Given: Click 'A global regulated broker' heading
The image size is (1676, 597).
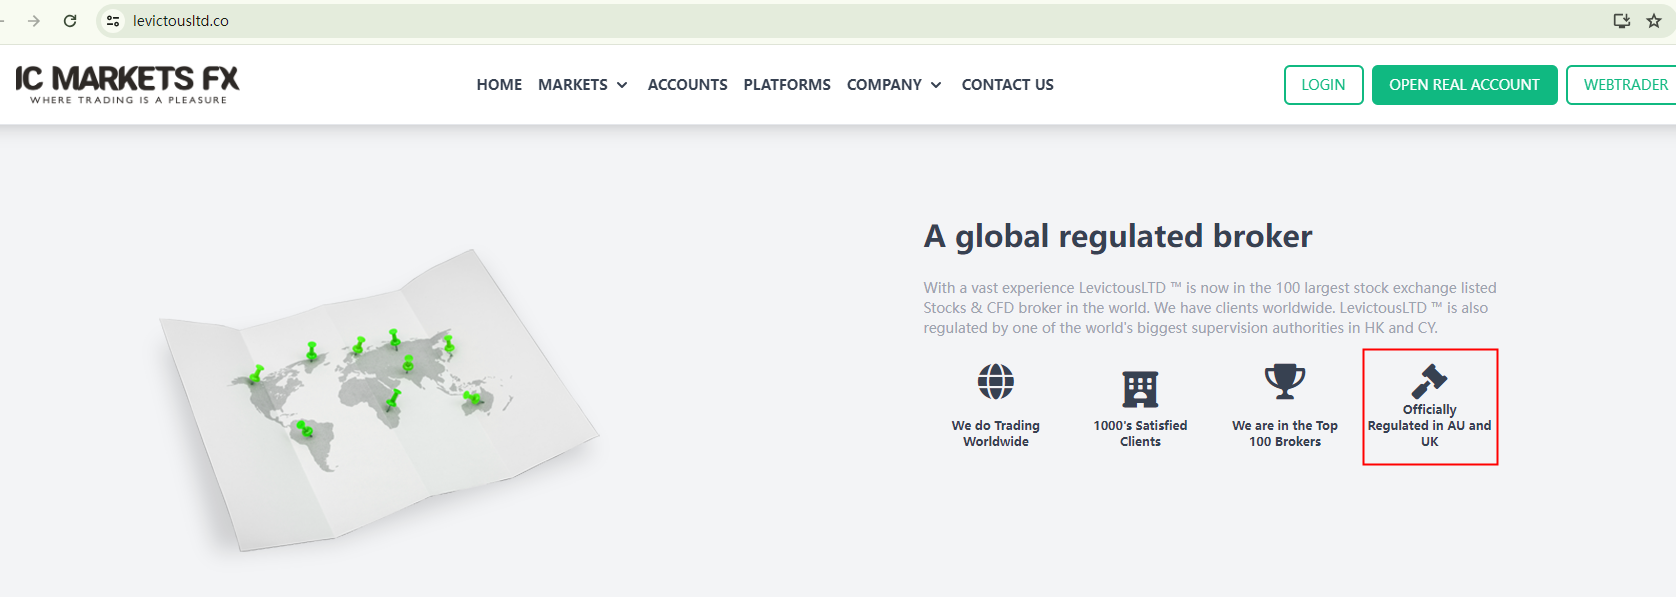Looking at the screenshot, I should [x=1118, y=236].
